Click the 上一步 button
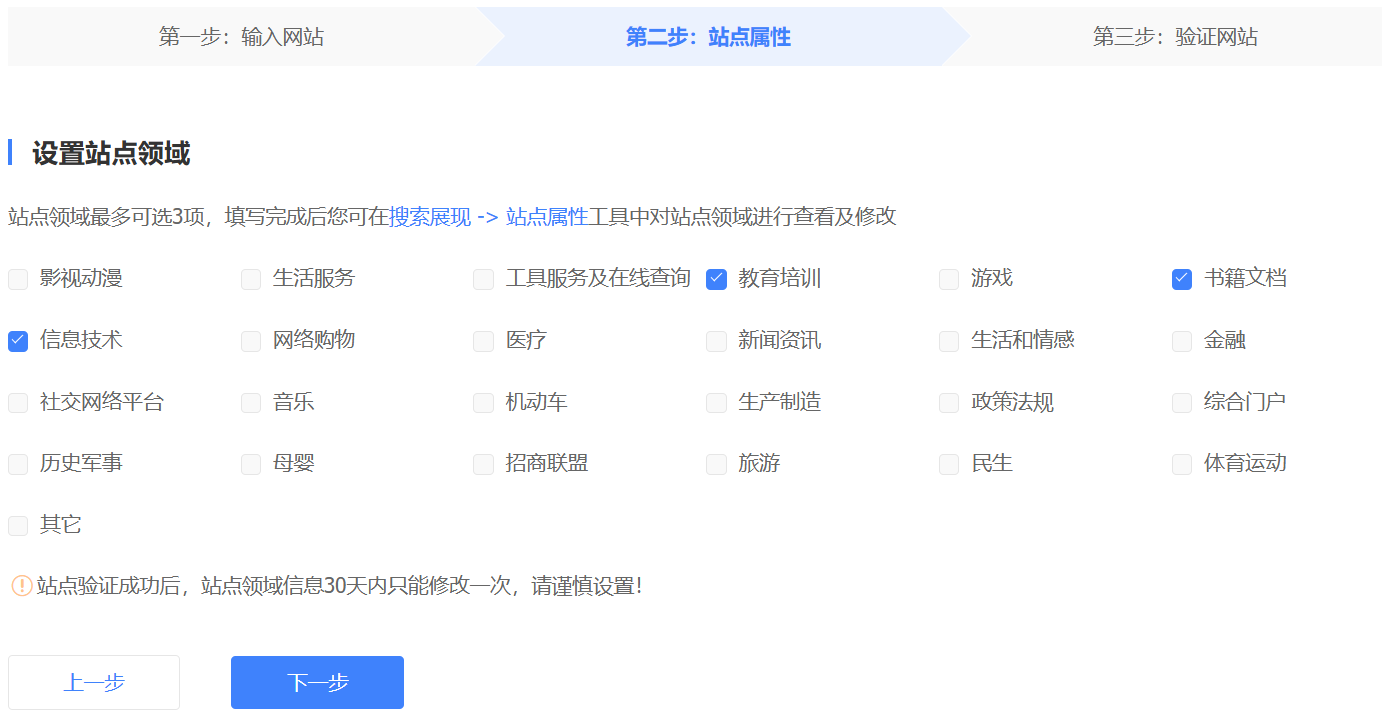The height and width of the screenshot is (715, 1382). coord(94,682)
